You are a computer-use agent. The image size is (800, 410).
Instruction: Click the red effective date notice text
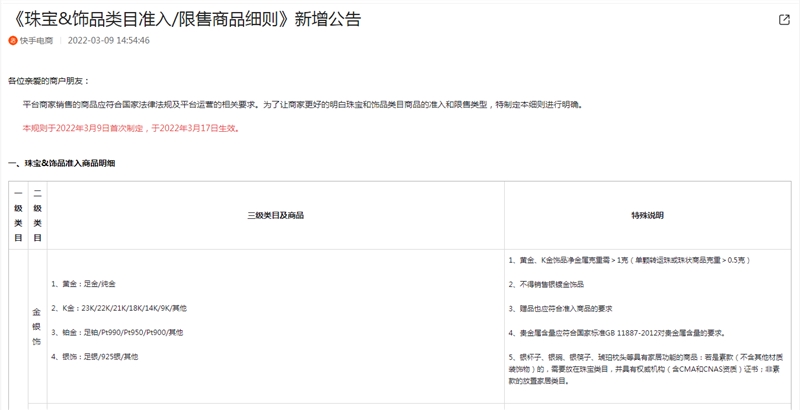point(130,128)
